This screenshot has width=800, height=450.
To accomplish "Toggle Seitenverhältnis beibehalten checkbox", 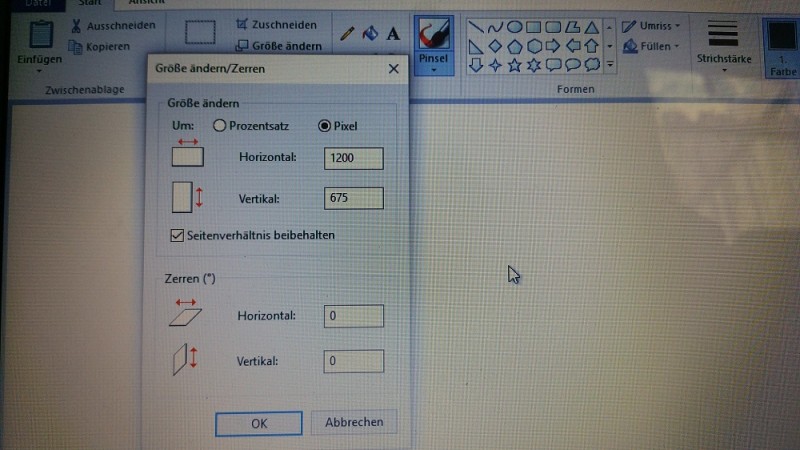I will click(x=177, y=235).
